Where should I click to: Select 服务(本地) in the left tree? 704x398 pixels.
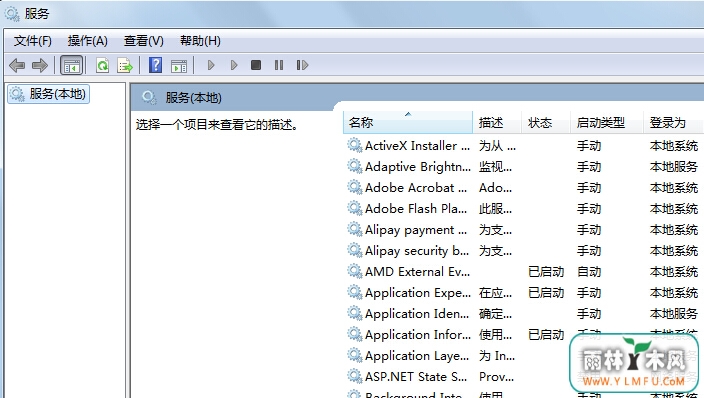pyautogui.click(x=48, y=94)
